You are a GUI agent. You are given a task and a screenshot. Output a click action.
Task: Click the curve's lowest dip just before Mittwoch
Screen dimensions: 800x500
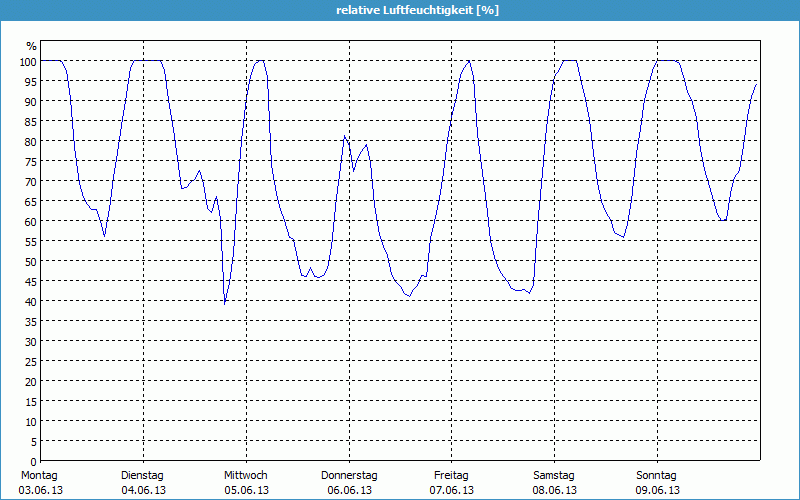(x=225, y=302)
